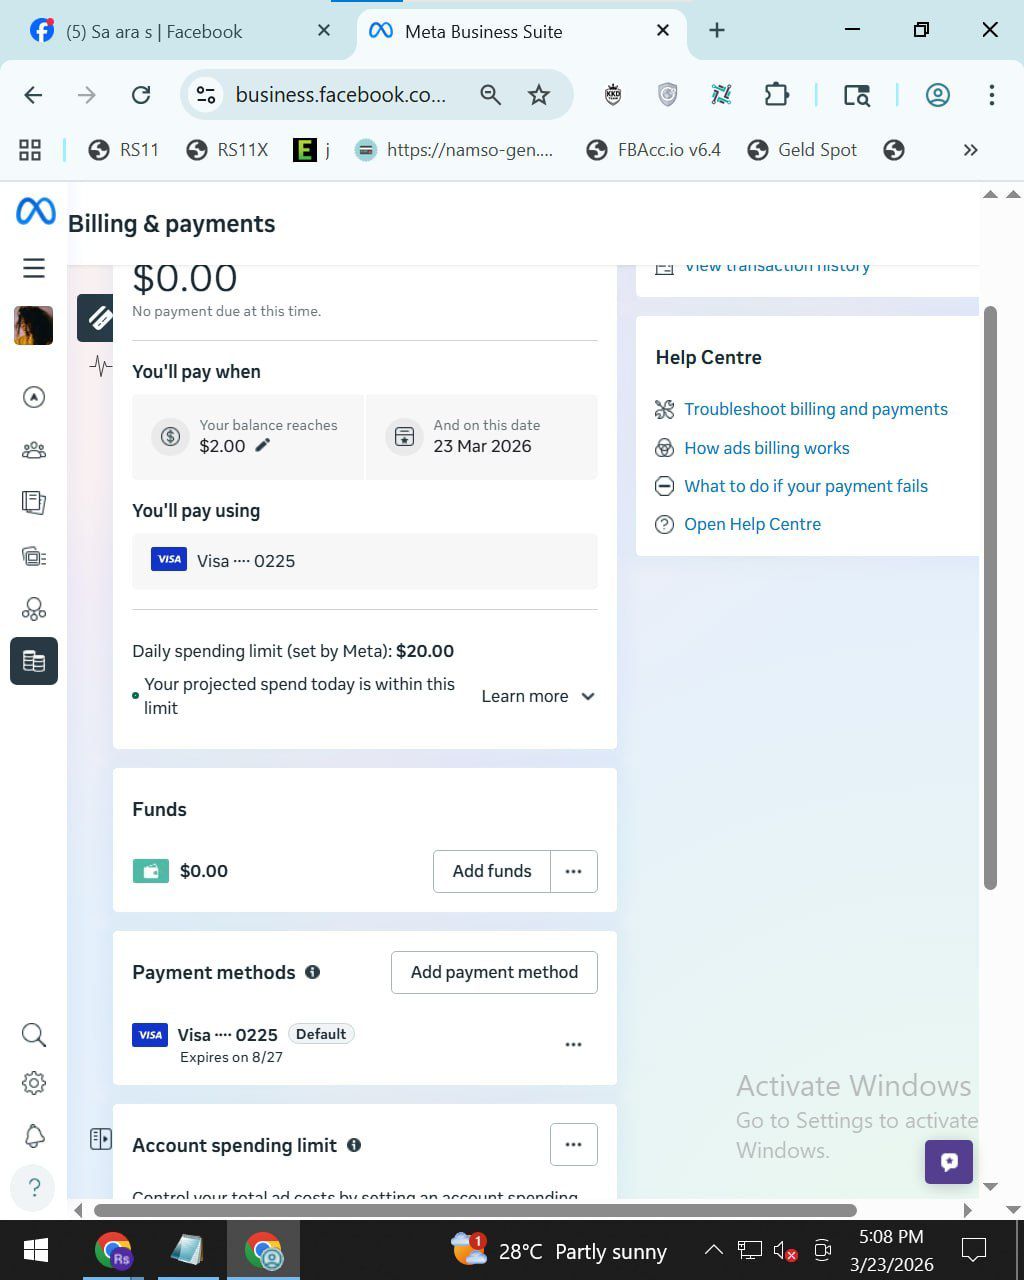Open the news pages icon in sidebar

click(x=34, y=502)
